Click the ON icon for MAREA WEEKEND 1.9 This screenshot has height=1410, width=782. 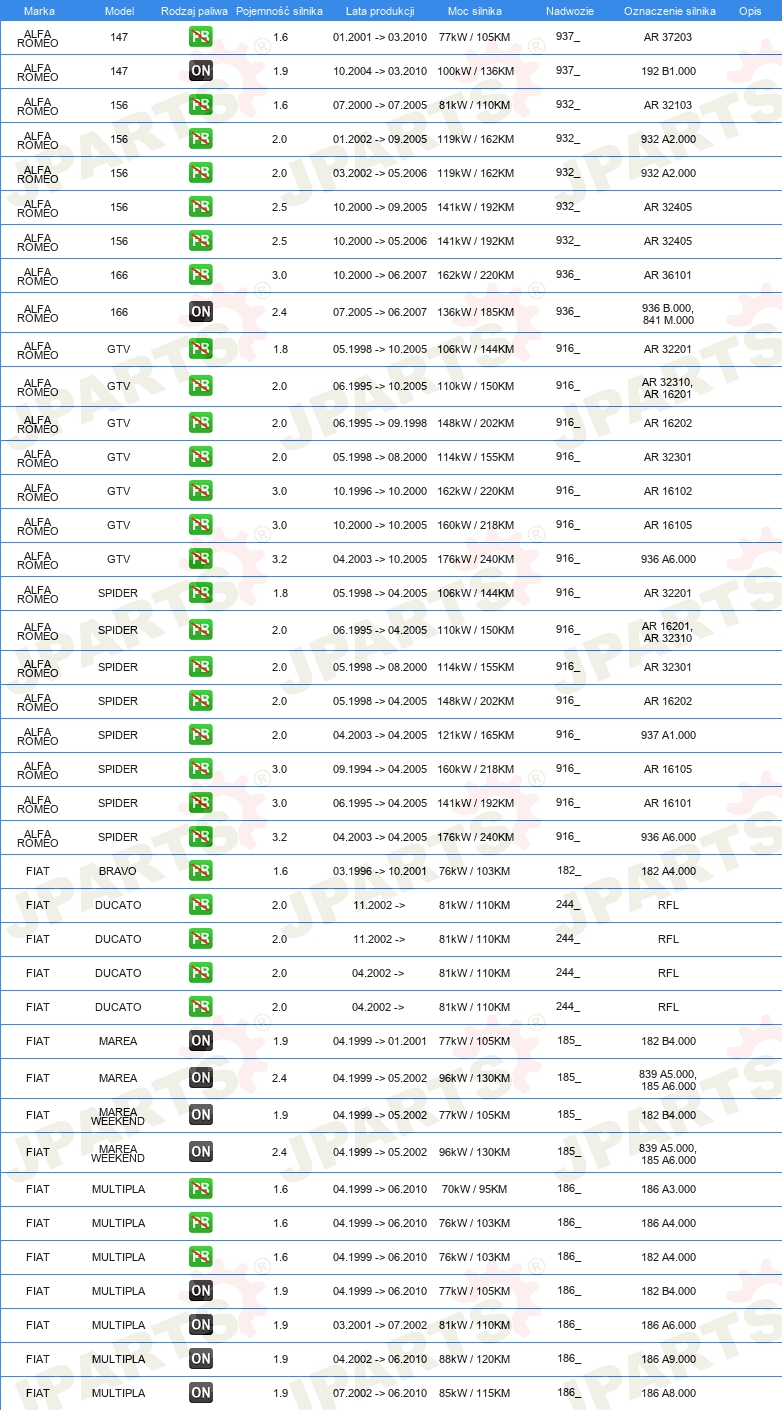click(201, 1115)
